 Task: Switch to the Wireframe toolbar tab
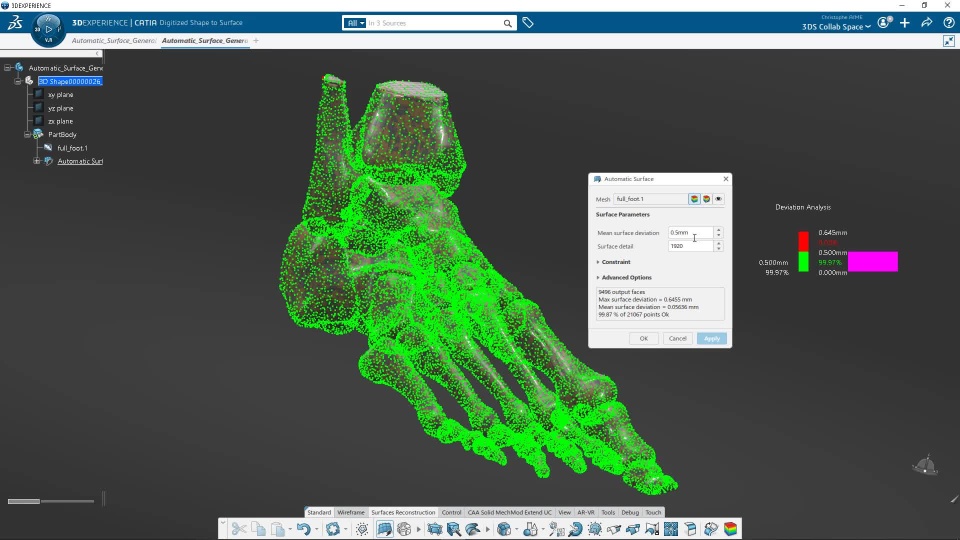[351, 512]
